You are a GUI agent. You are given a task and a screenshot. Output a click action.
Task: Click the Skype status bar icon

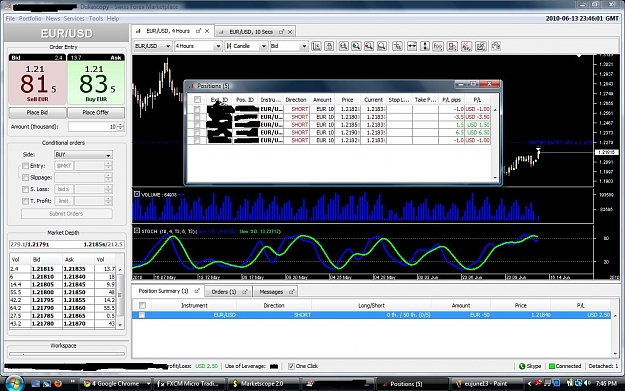pos(522,366)
